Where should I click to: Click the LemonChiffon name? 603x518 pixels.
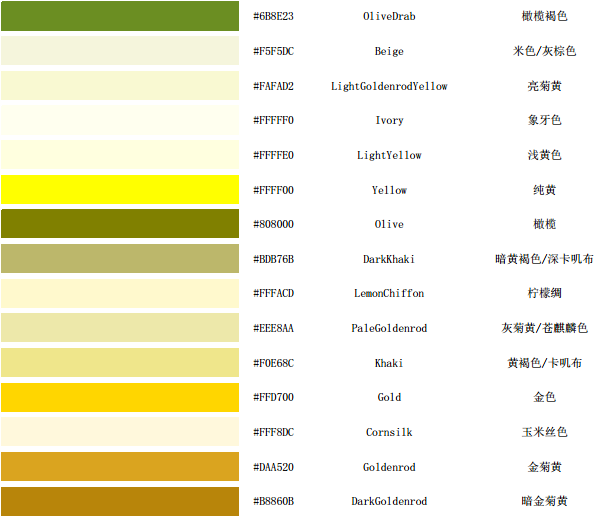[x=389, y=293]
